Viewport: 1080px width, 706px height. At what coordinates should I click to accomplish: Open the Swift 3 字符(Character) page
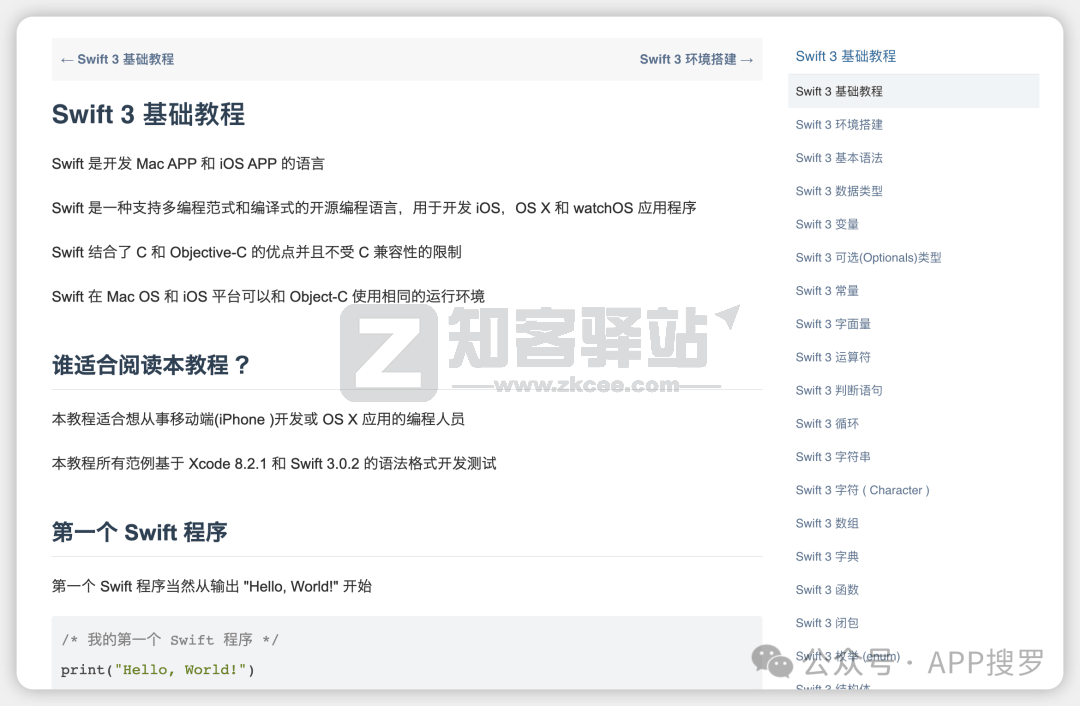(x=861, y=489)
